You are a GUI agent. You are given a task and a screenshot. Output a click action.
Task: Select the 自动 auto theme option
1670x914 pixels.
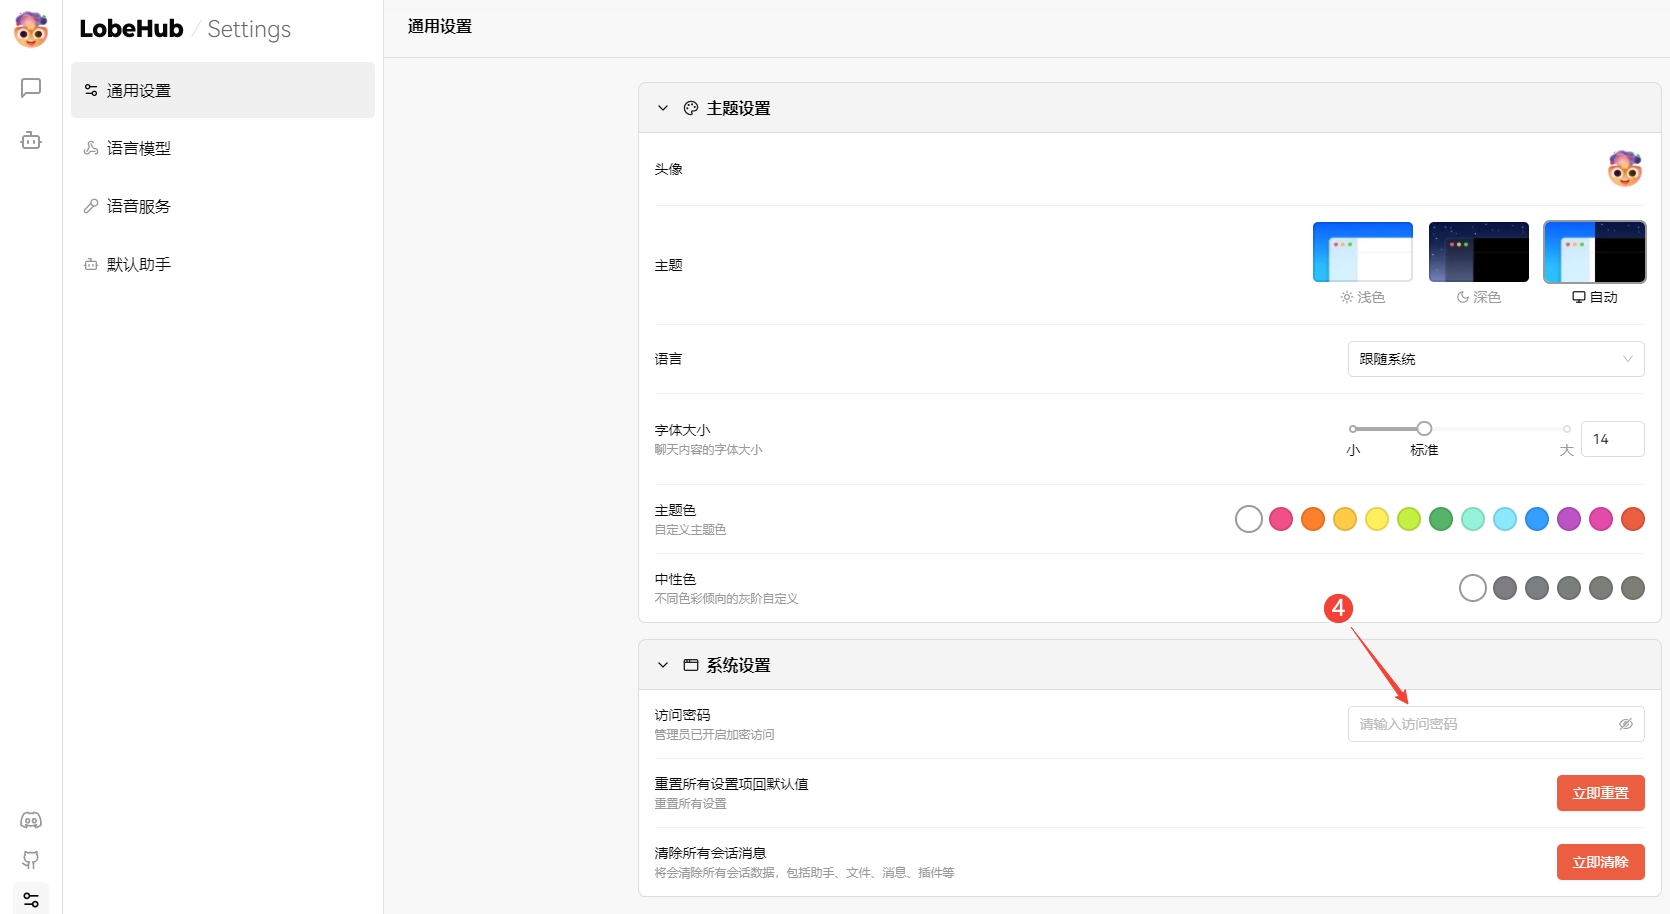tap(1594, 253)
